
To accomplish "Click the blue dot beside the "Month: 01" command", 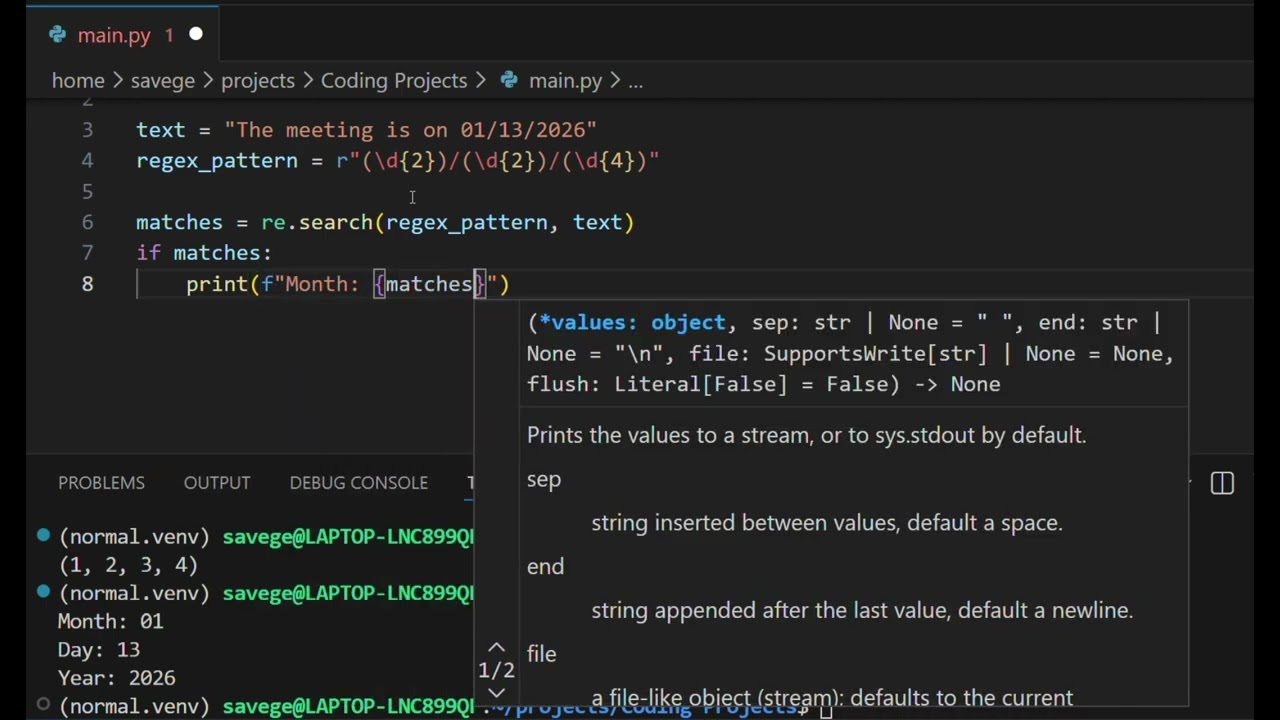I will click(x=43, y=592).
